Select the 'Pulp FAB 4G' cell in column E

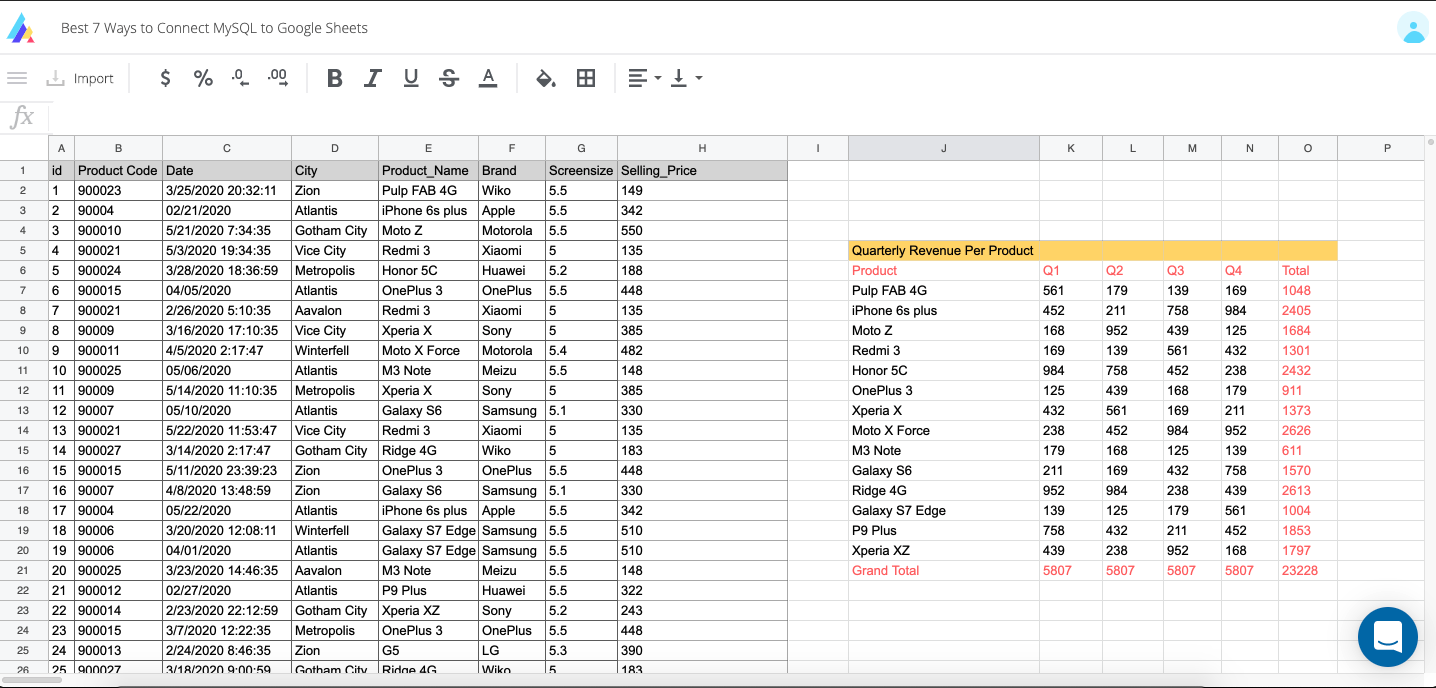[x=429, y=190]
